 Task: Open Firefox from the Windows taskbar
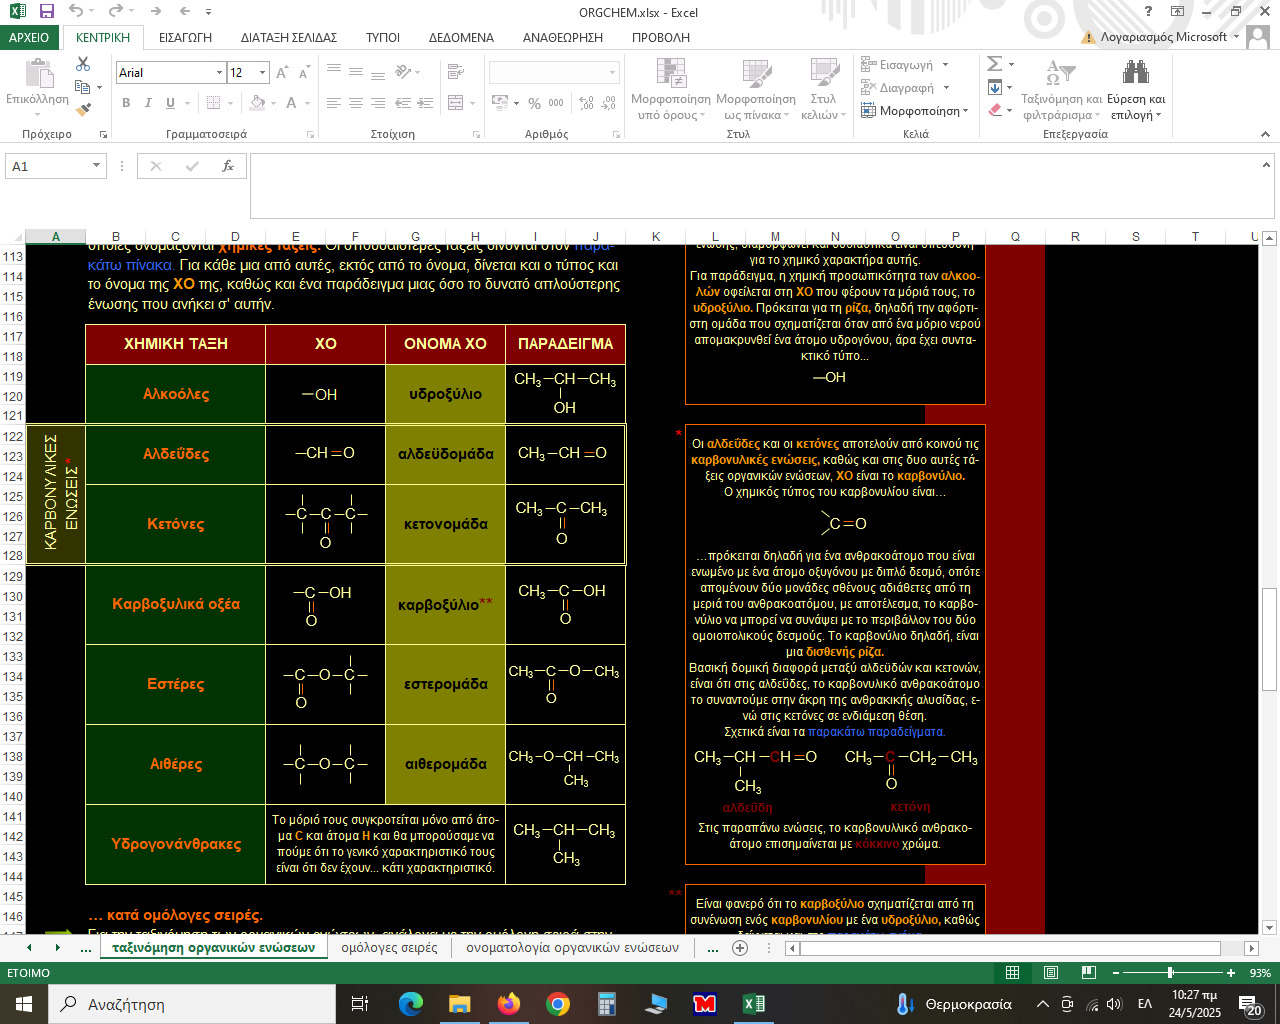tap(509, 1004)
